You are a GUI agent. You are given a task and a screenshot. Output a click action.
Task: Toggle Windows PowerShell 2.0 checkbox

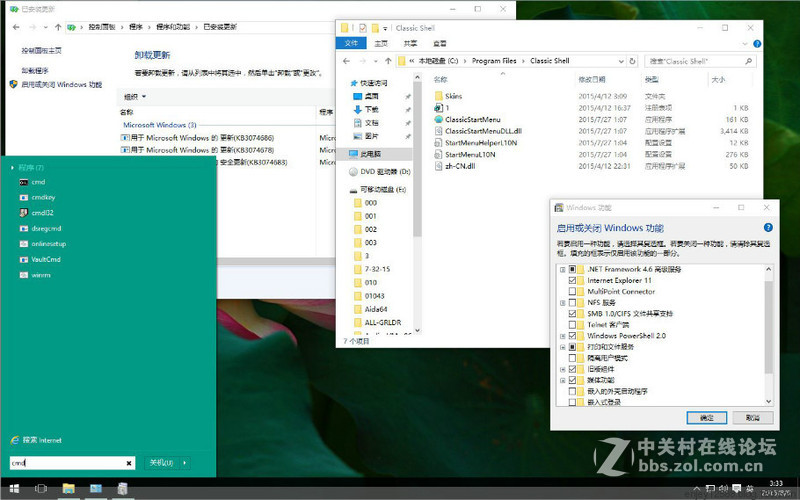click(572, 336)
